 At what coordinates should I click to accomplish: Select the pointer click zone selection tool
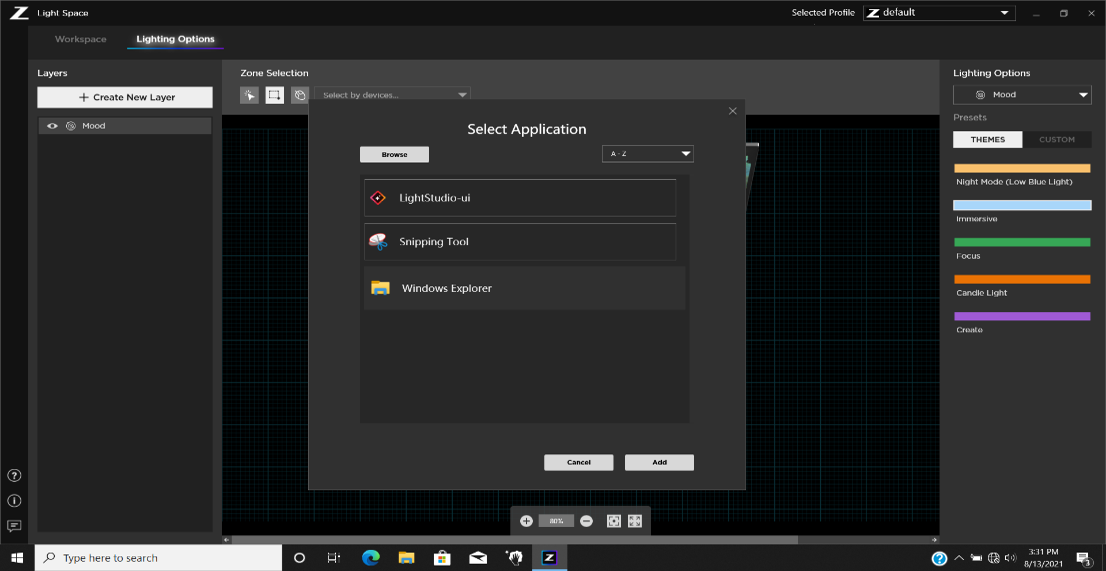[249, 95]
